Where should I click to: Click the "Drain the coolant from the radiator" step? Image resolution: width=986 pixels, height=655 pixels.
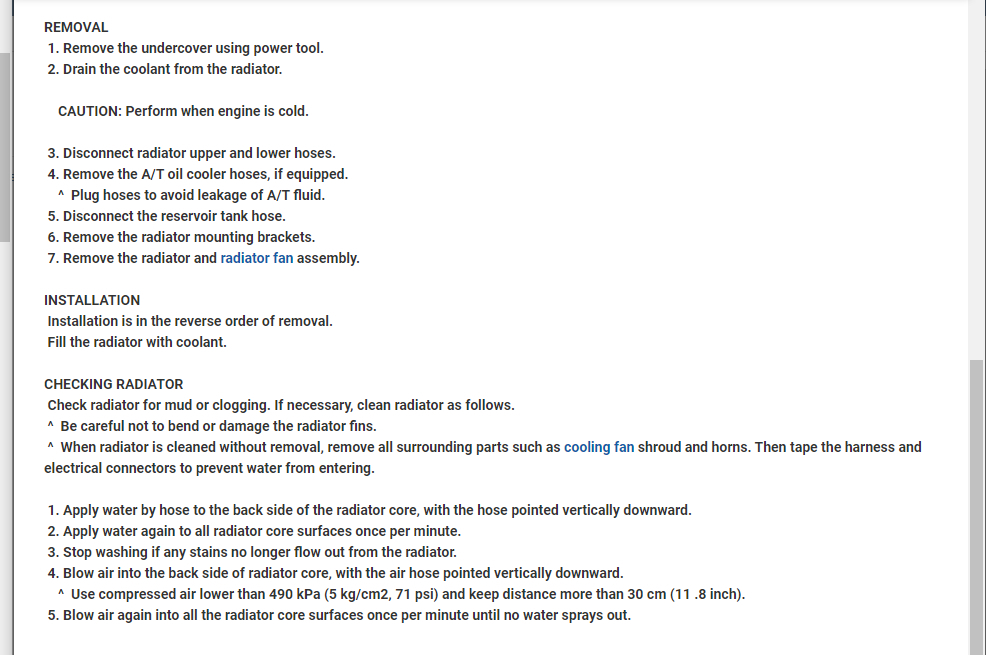(172, 69)
